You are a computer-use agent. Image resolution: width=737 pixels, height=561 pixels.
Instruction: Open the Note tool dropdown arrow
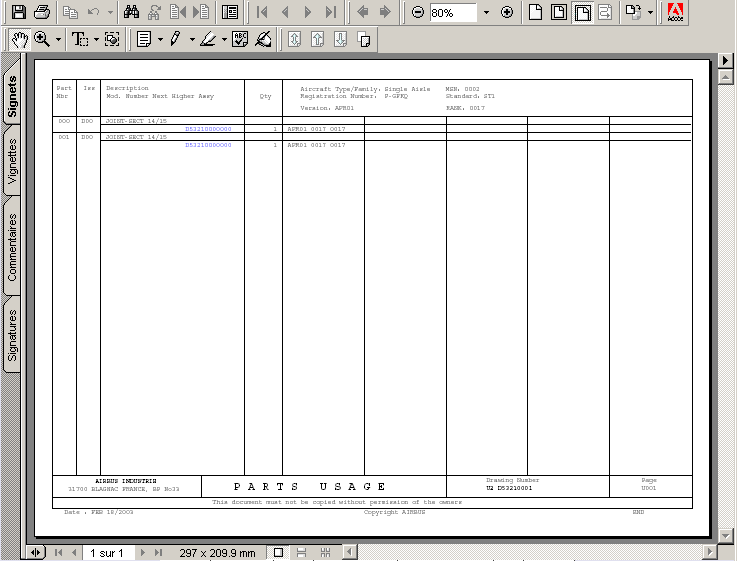(x=160, y=40)
